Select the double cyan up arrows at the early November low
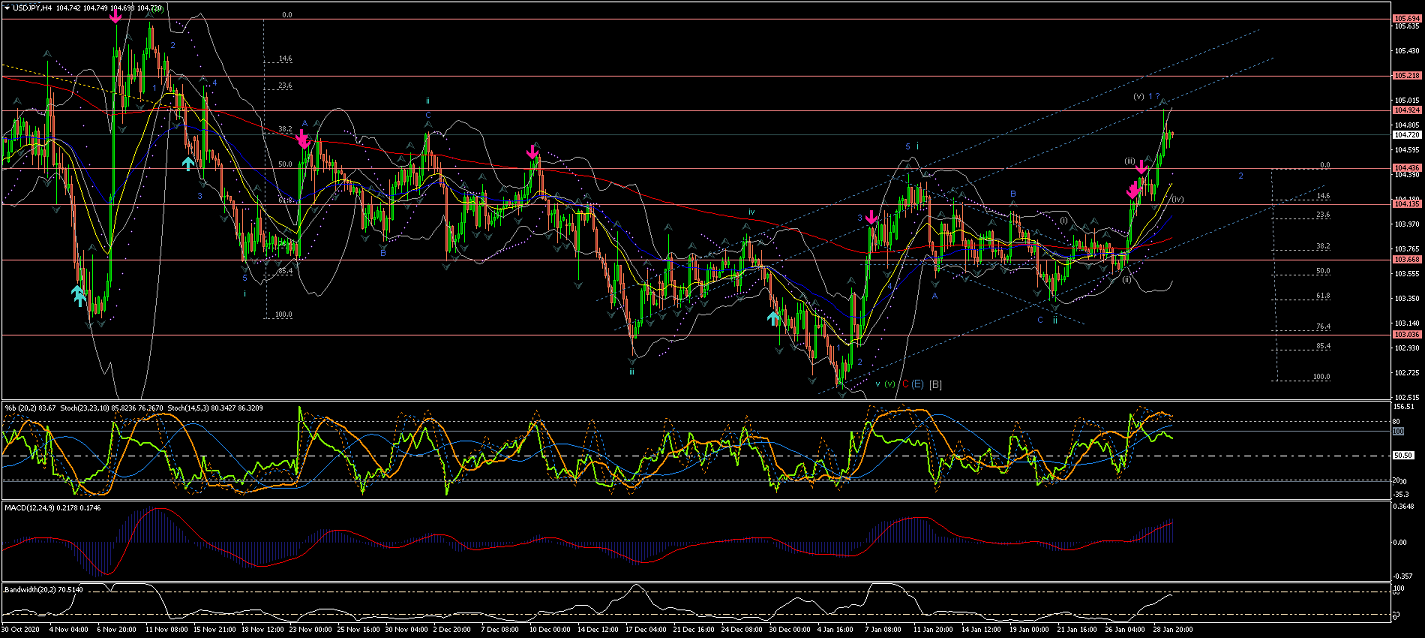Image resolution: width=1425 pixels, height=638 pixels. (77, 295)
